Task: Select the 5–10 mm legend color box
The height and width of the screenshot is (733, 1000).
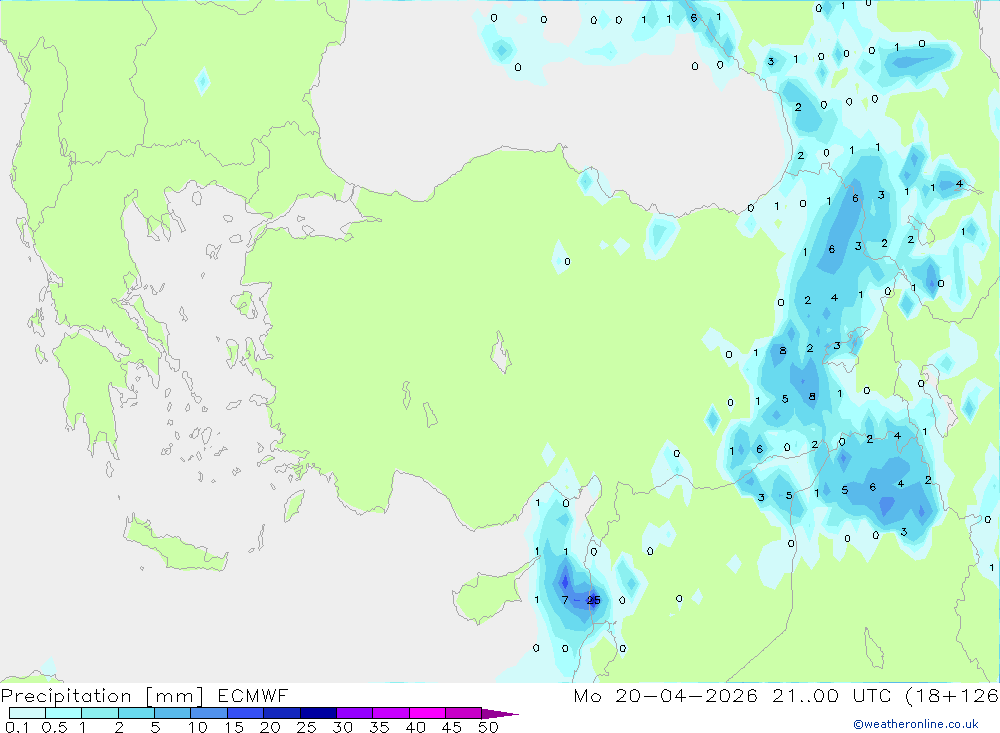Action: pos(173,713)
